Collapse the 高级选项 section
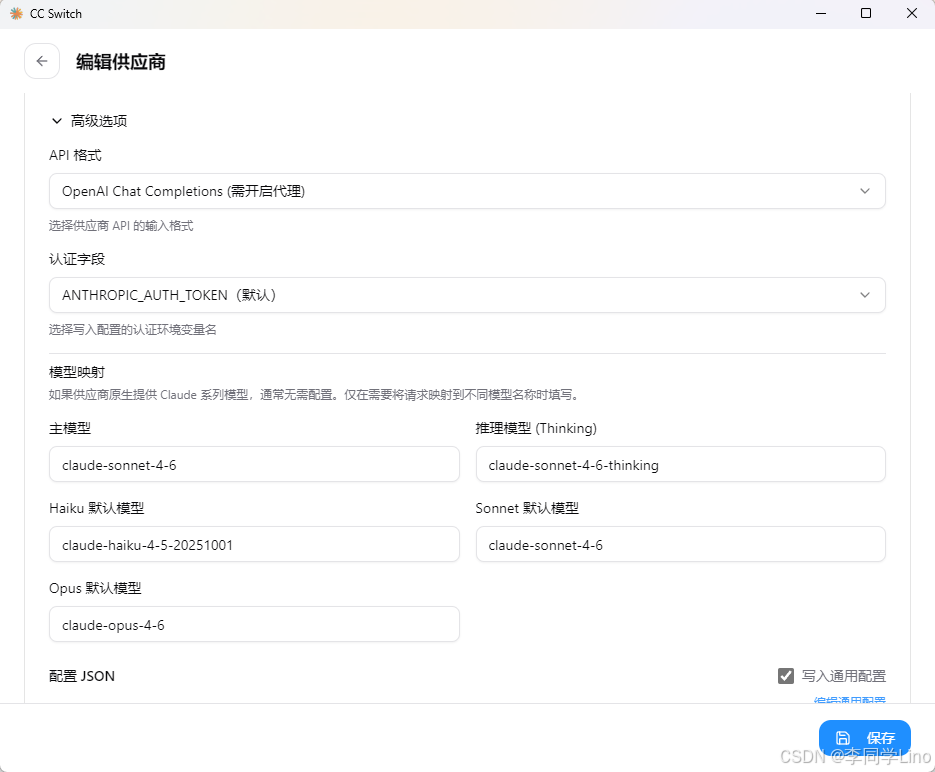This screenshot has width=935, height=772. [89, 121]
